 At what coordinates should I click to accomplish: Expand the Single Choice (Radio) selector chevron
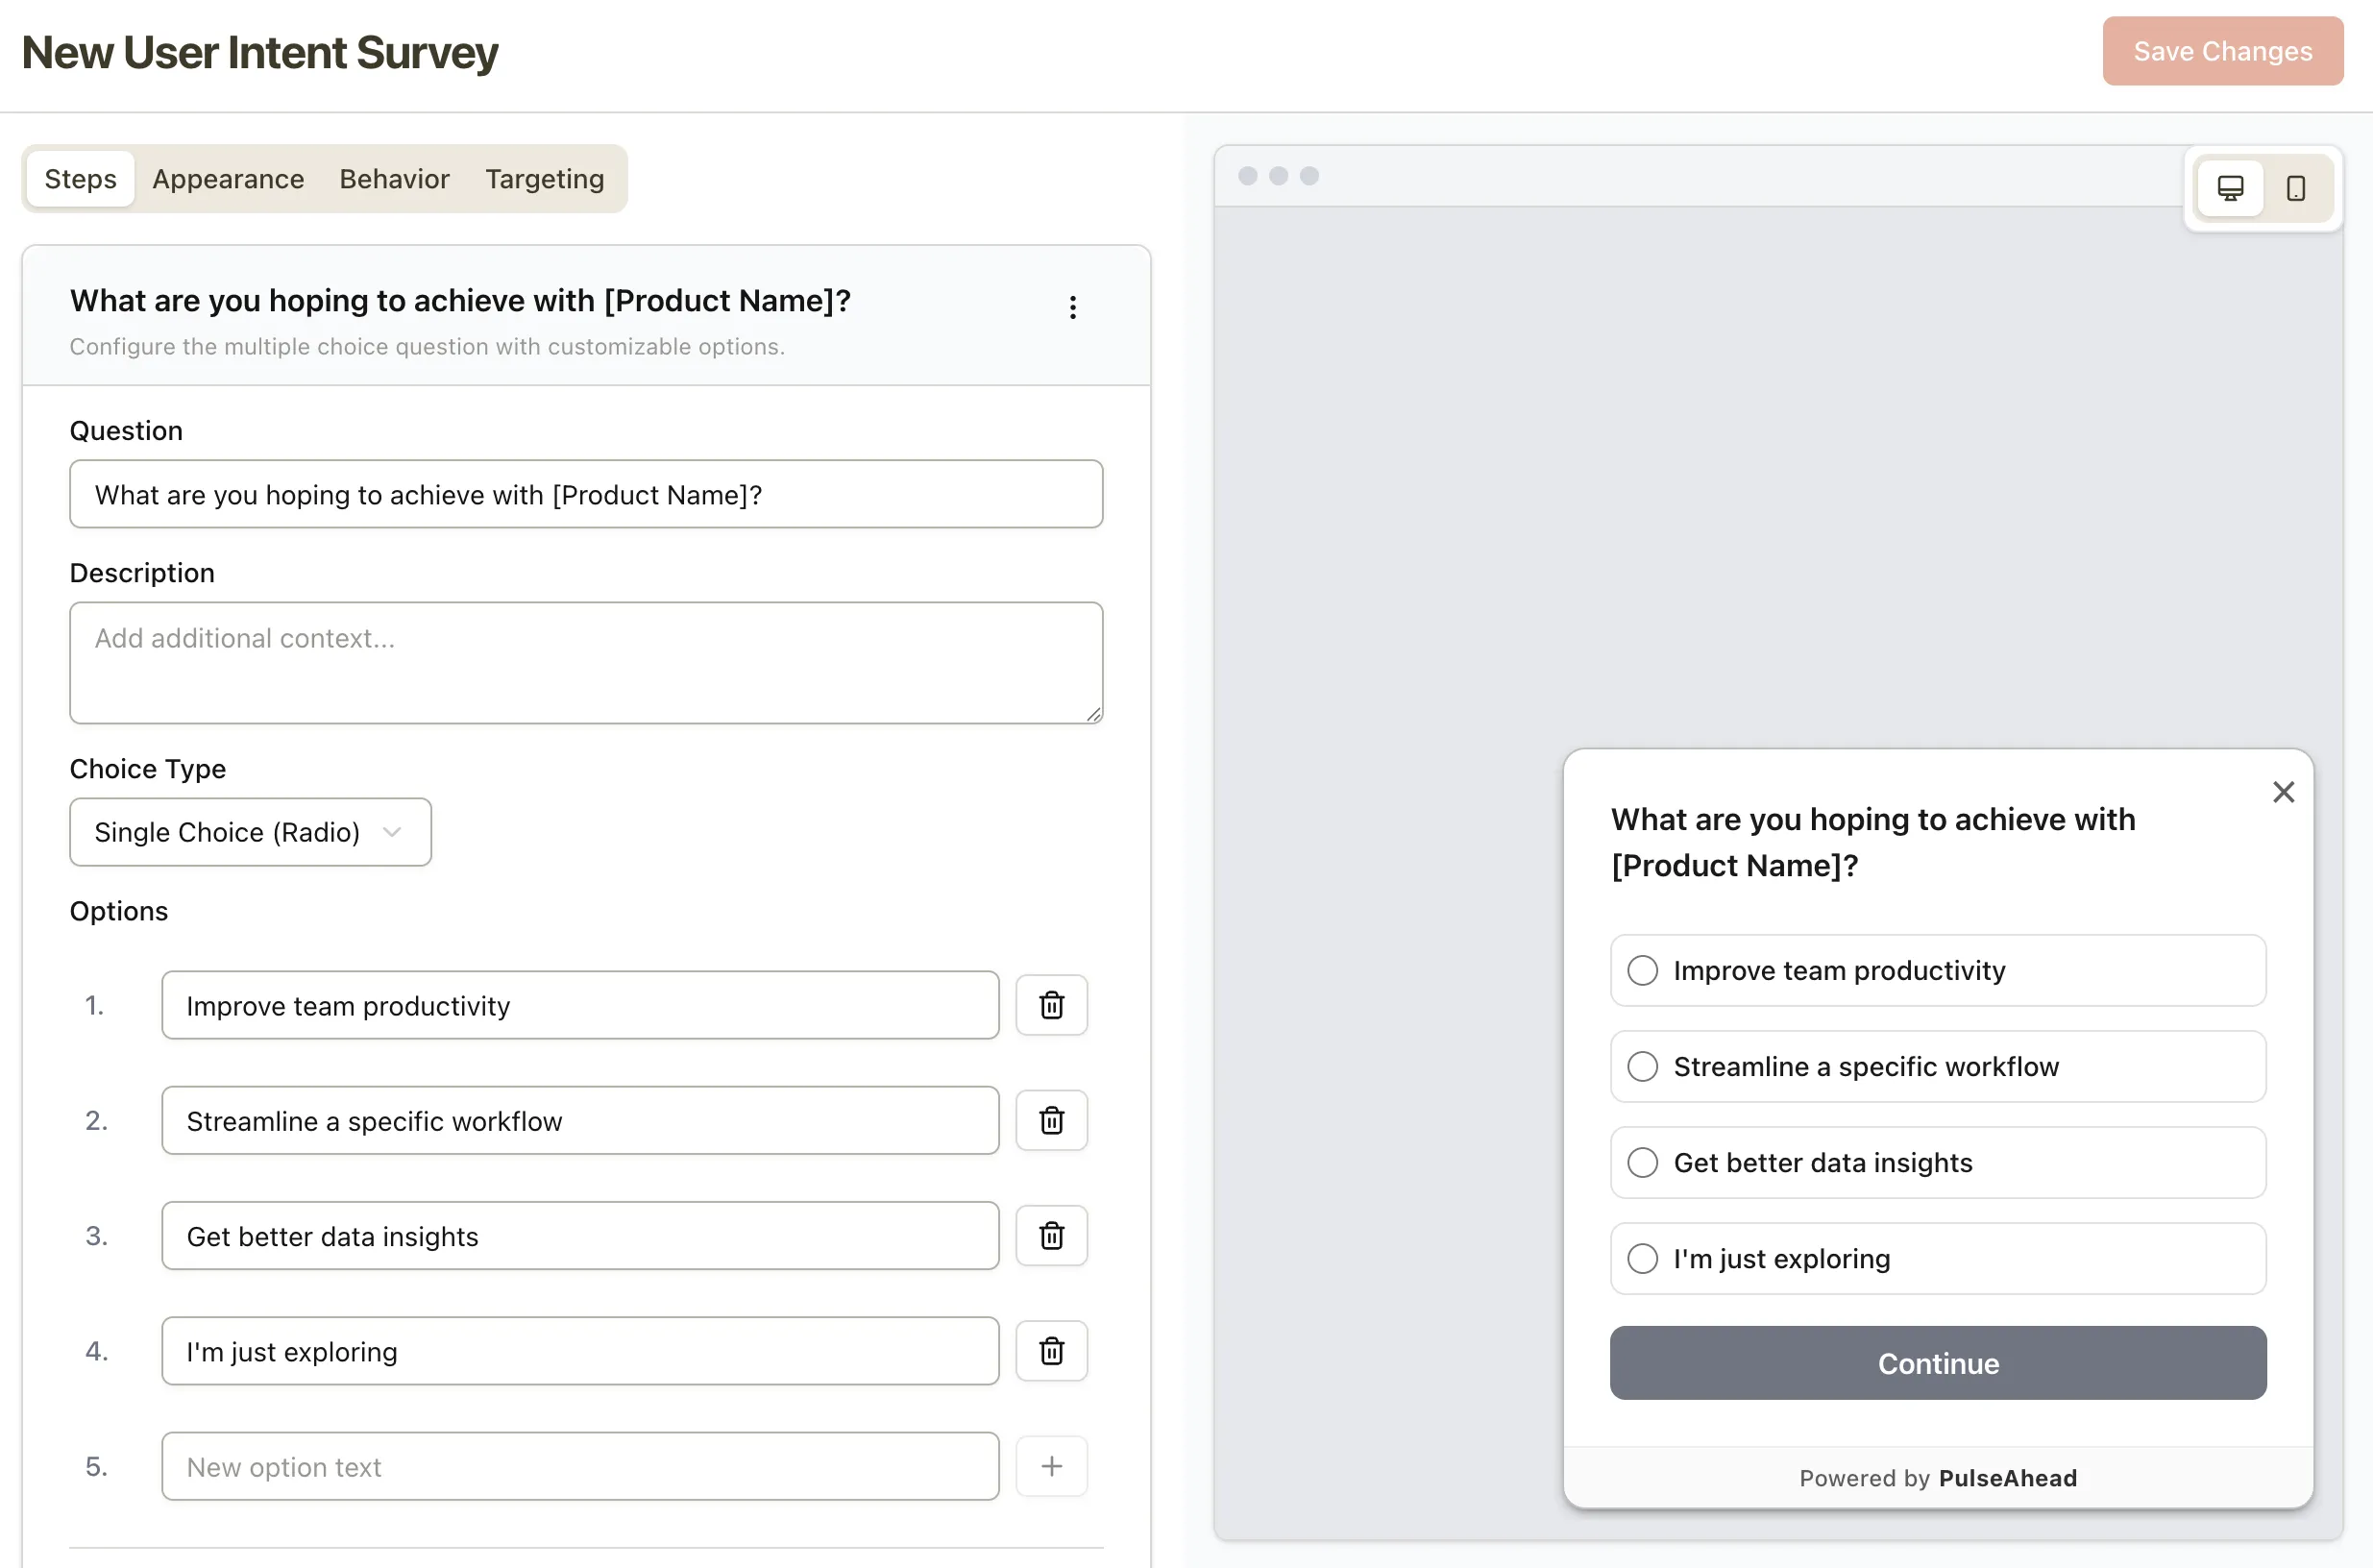tap(392, 831)
